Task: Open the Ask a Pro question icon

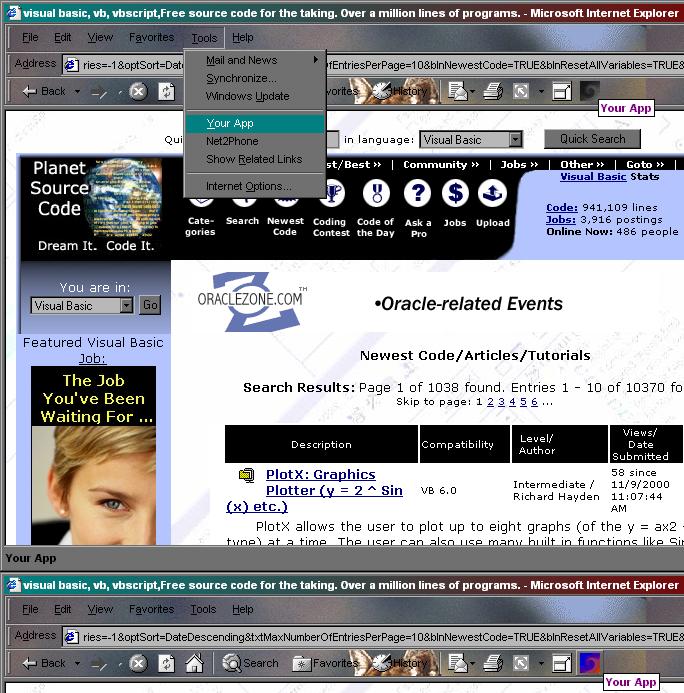Action: 418,194
